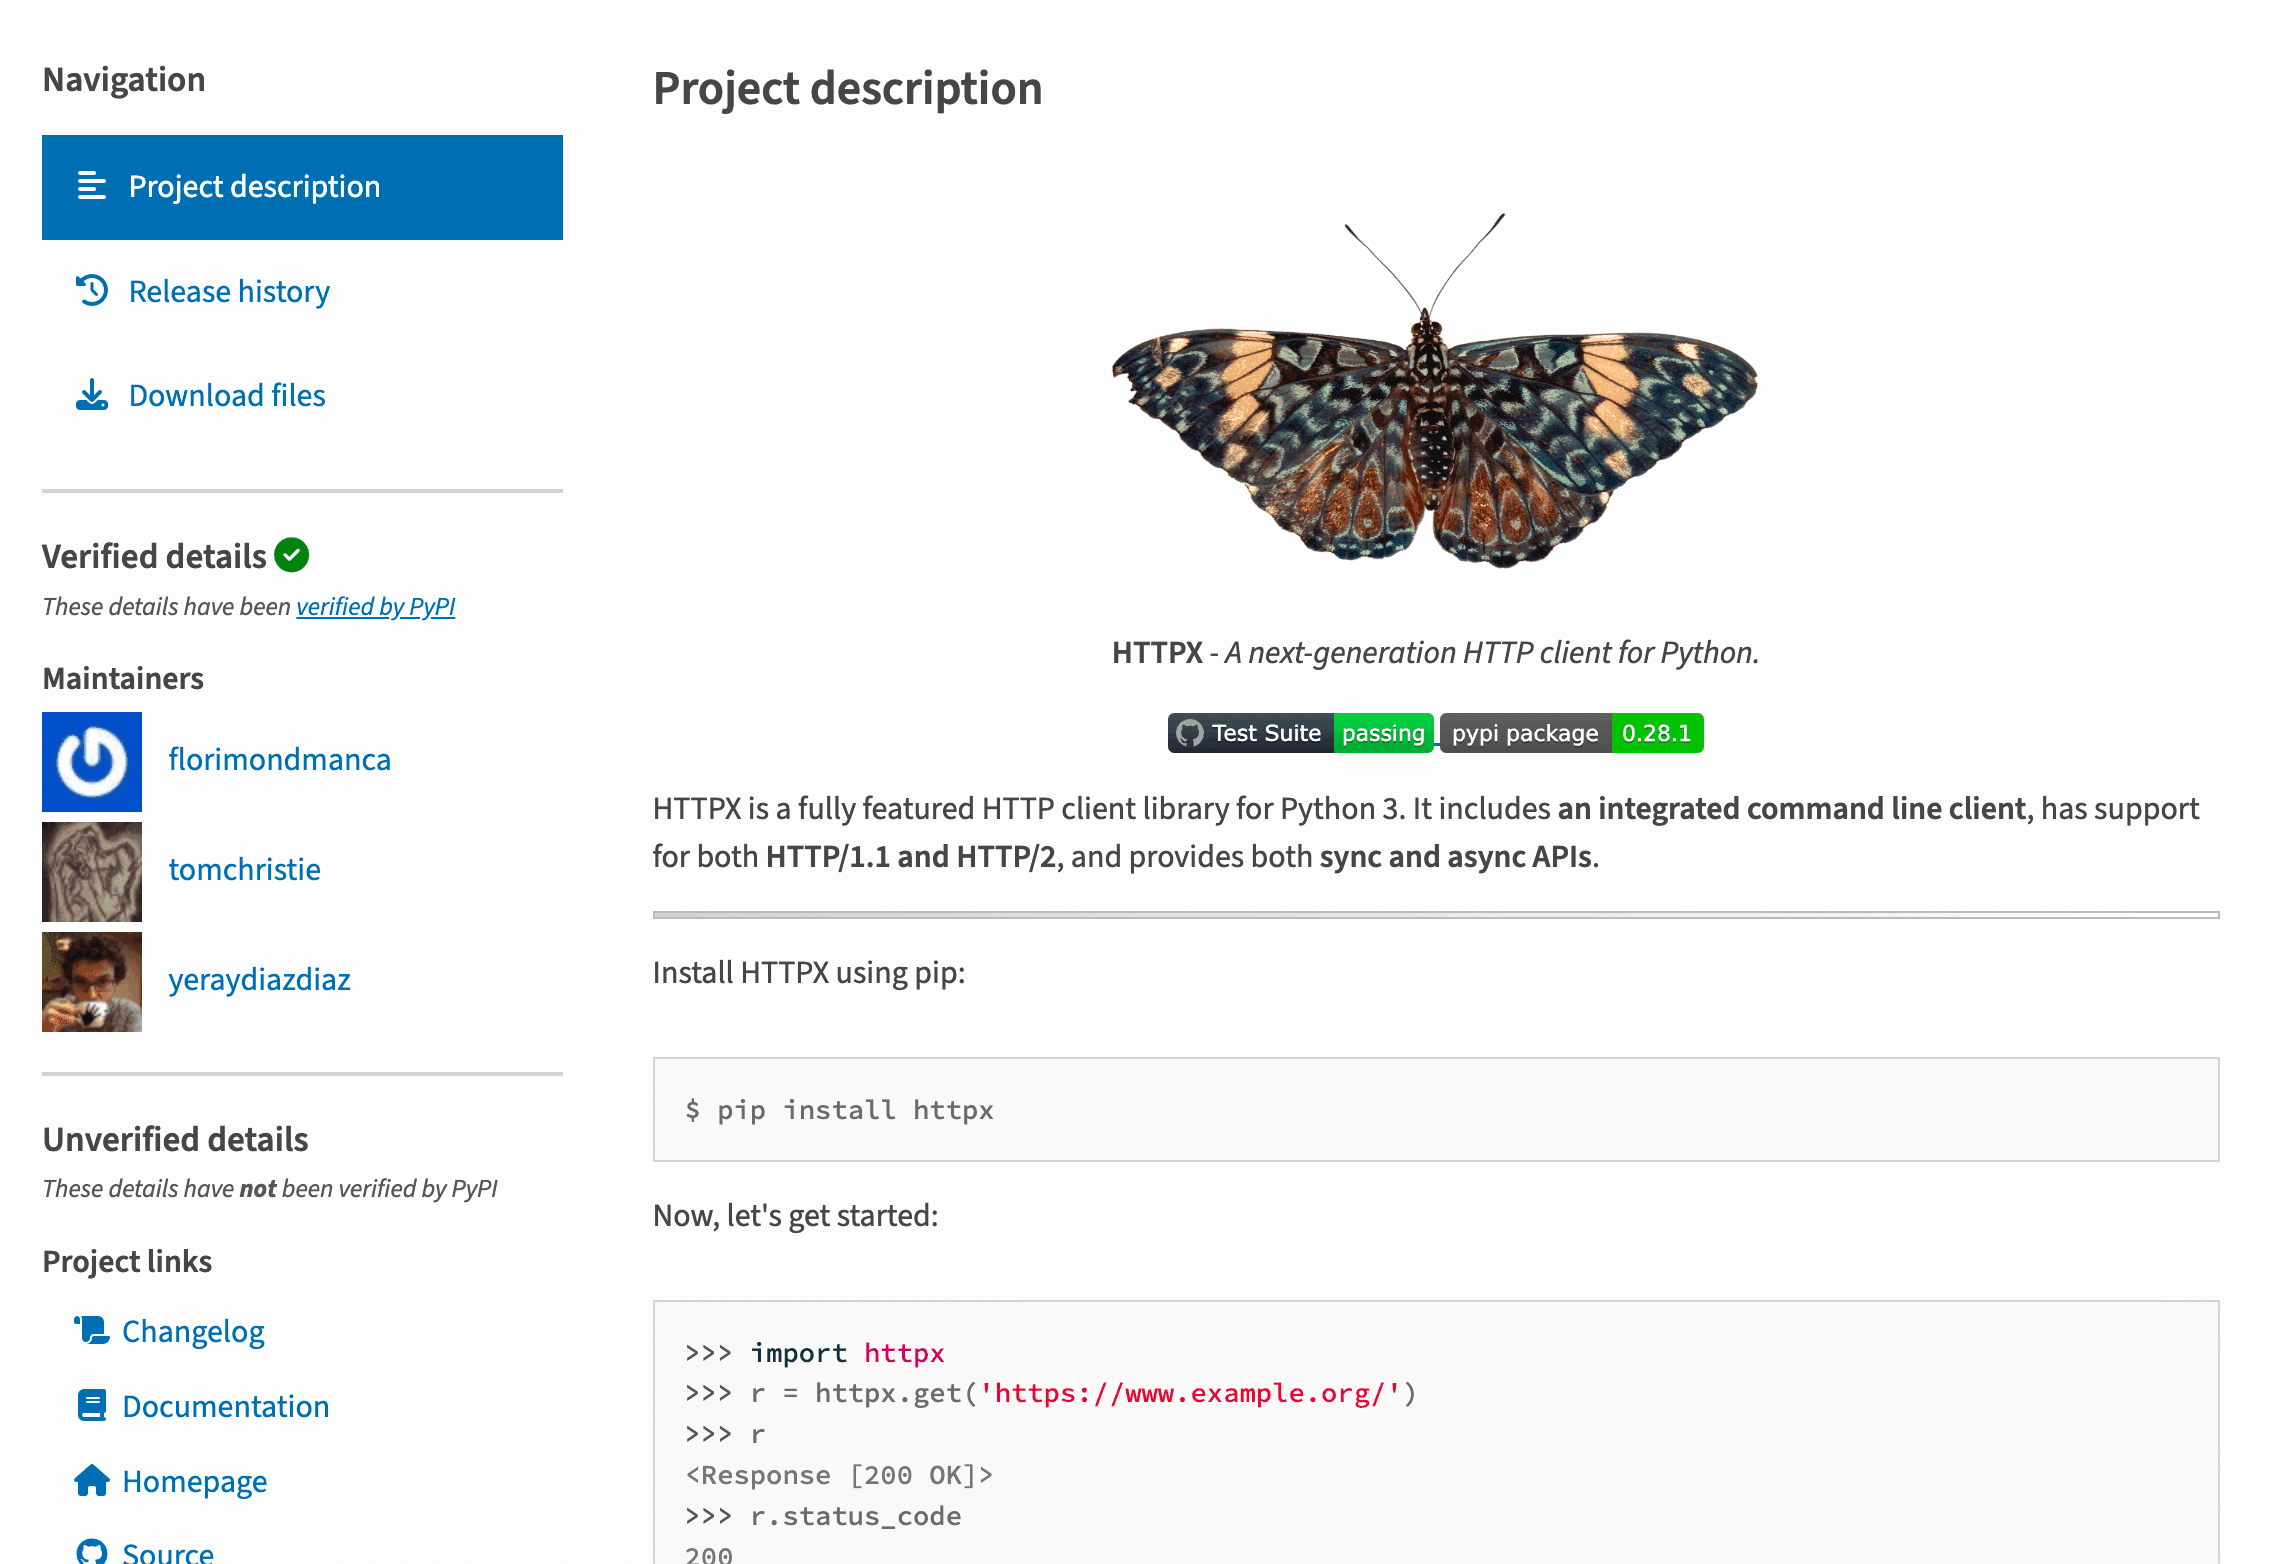
Task: Click the 'Now, let's get started:' text
Action: point(796,1215)
